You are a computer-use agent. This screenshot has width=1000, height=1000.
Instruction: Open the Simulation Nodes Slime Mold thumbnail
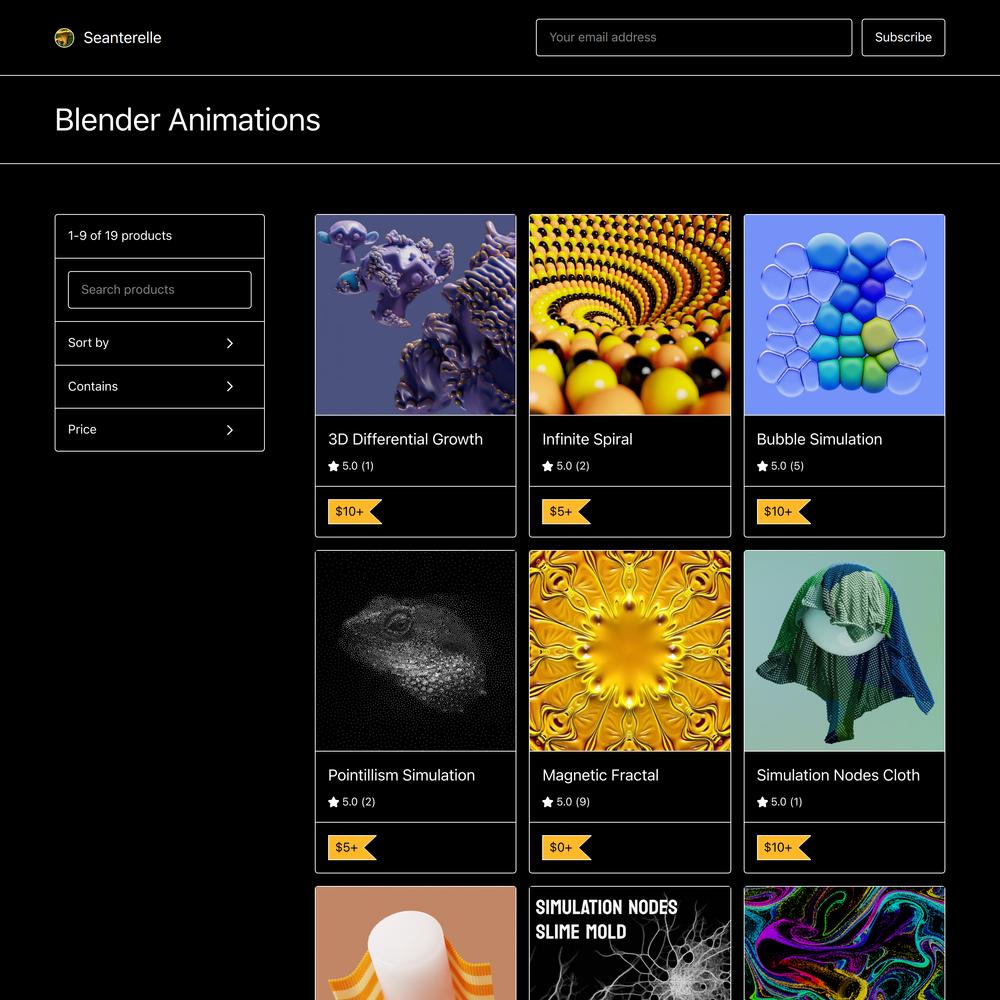(x=629, y=943)
